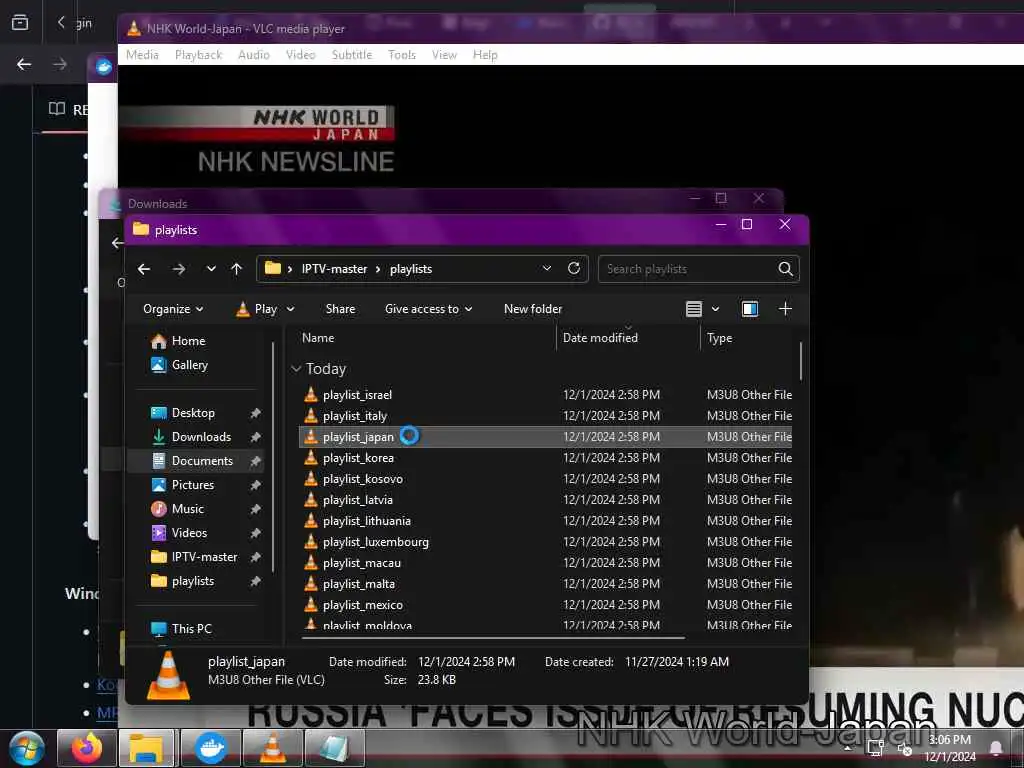Click the plus icon in Explorer toolbar
The image size is (1024, 768).
coord(785,309)
